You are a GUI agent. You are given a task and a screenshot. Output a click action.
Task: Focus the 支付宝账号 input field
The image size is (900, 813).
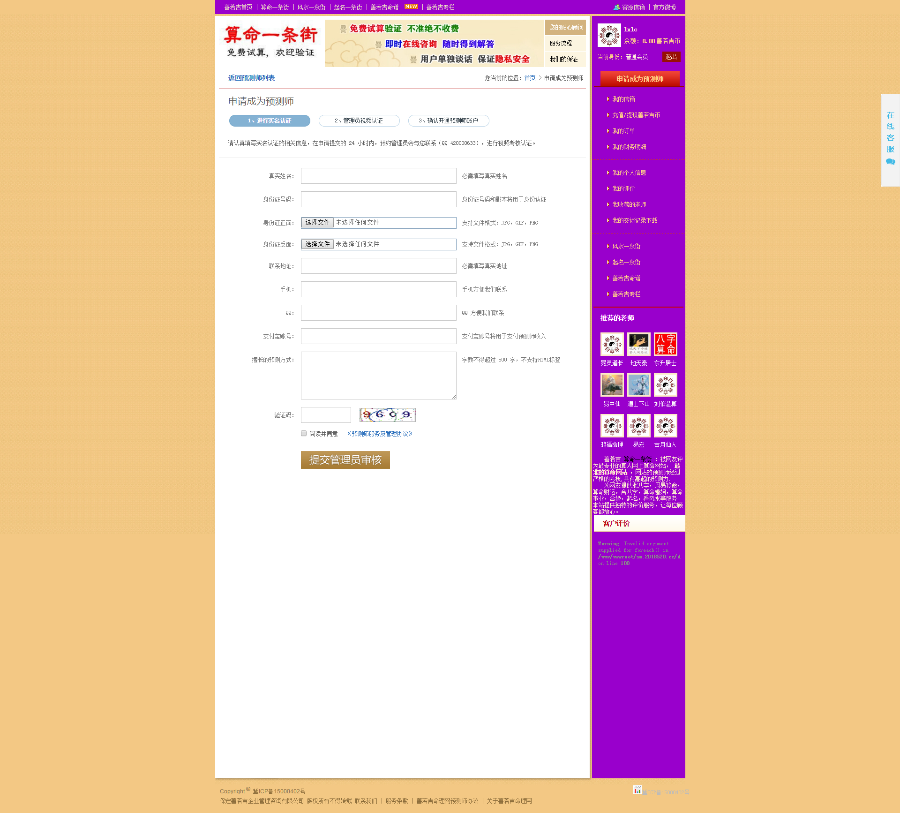(x=379, y=336)
